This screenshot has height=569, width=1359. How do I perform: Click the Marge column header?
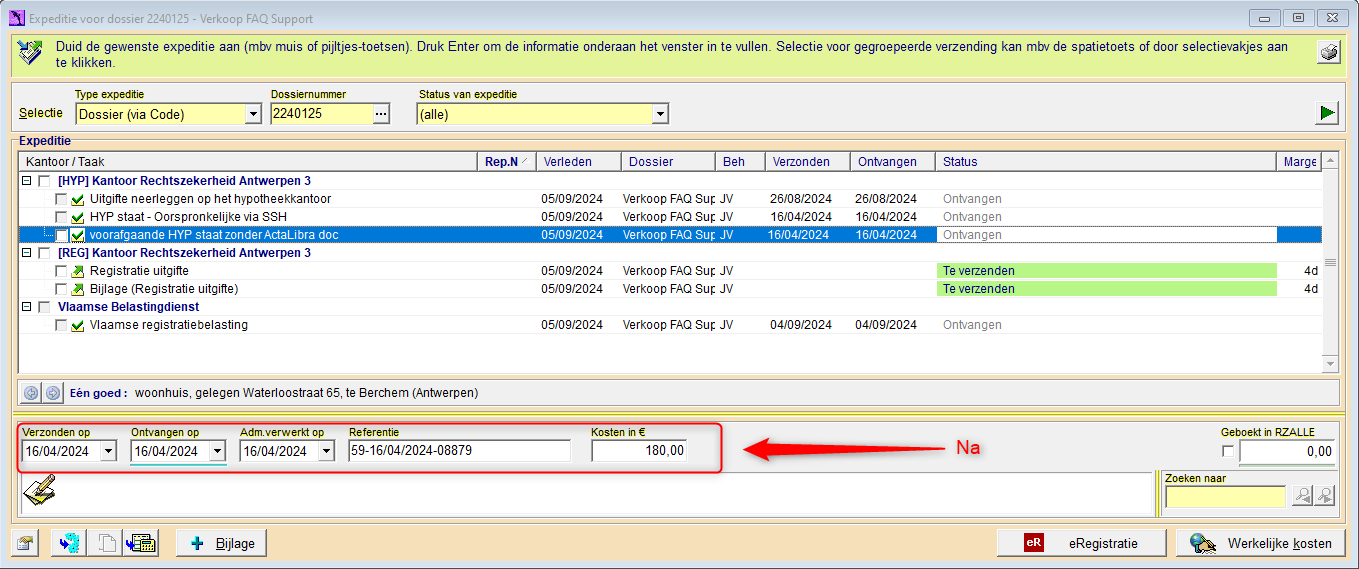1300,161
